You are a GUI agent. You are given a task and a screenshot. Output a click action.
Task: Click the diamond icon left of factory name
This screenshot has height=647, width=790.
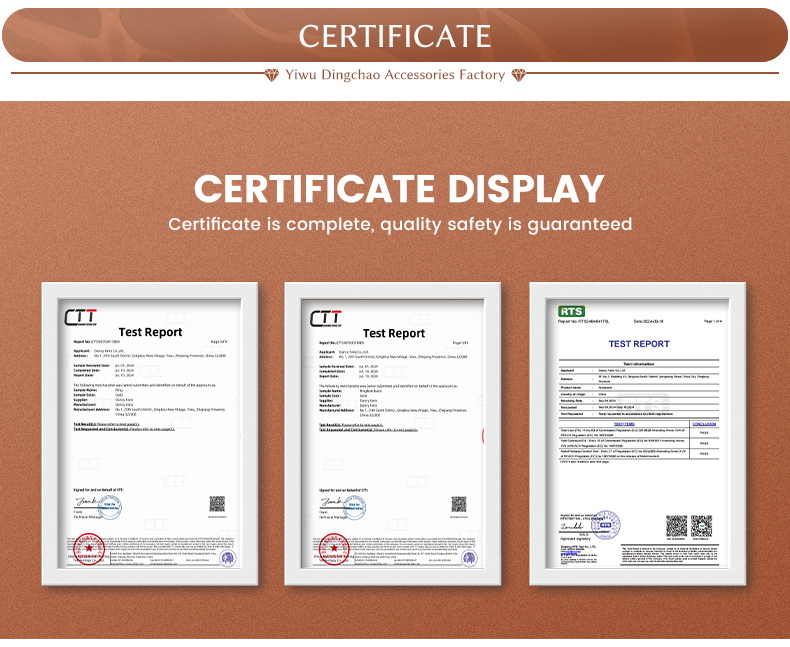[272, 76]
